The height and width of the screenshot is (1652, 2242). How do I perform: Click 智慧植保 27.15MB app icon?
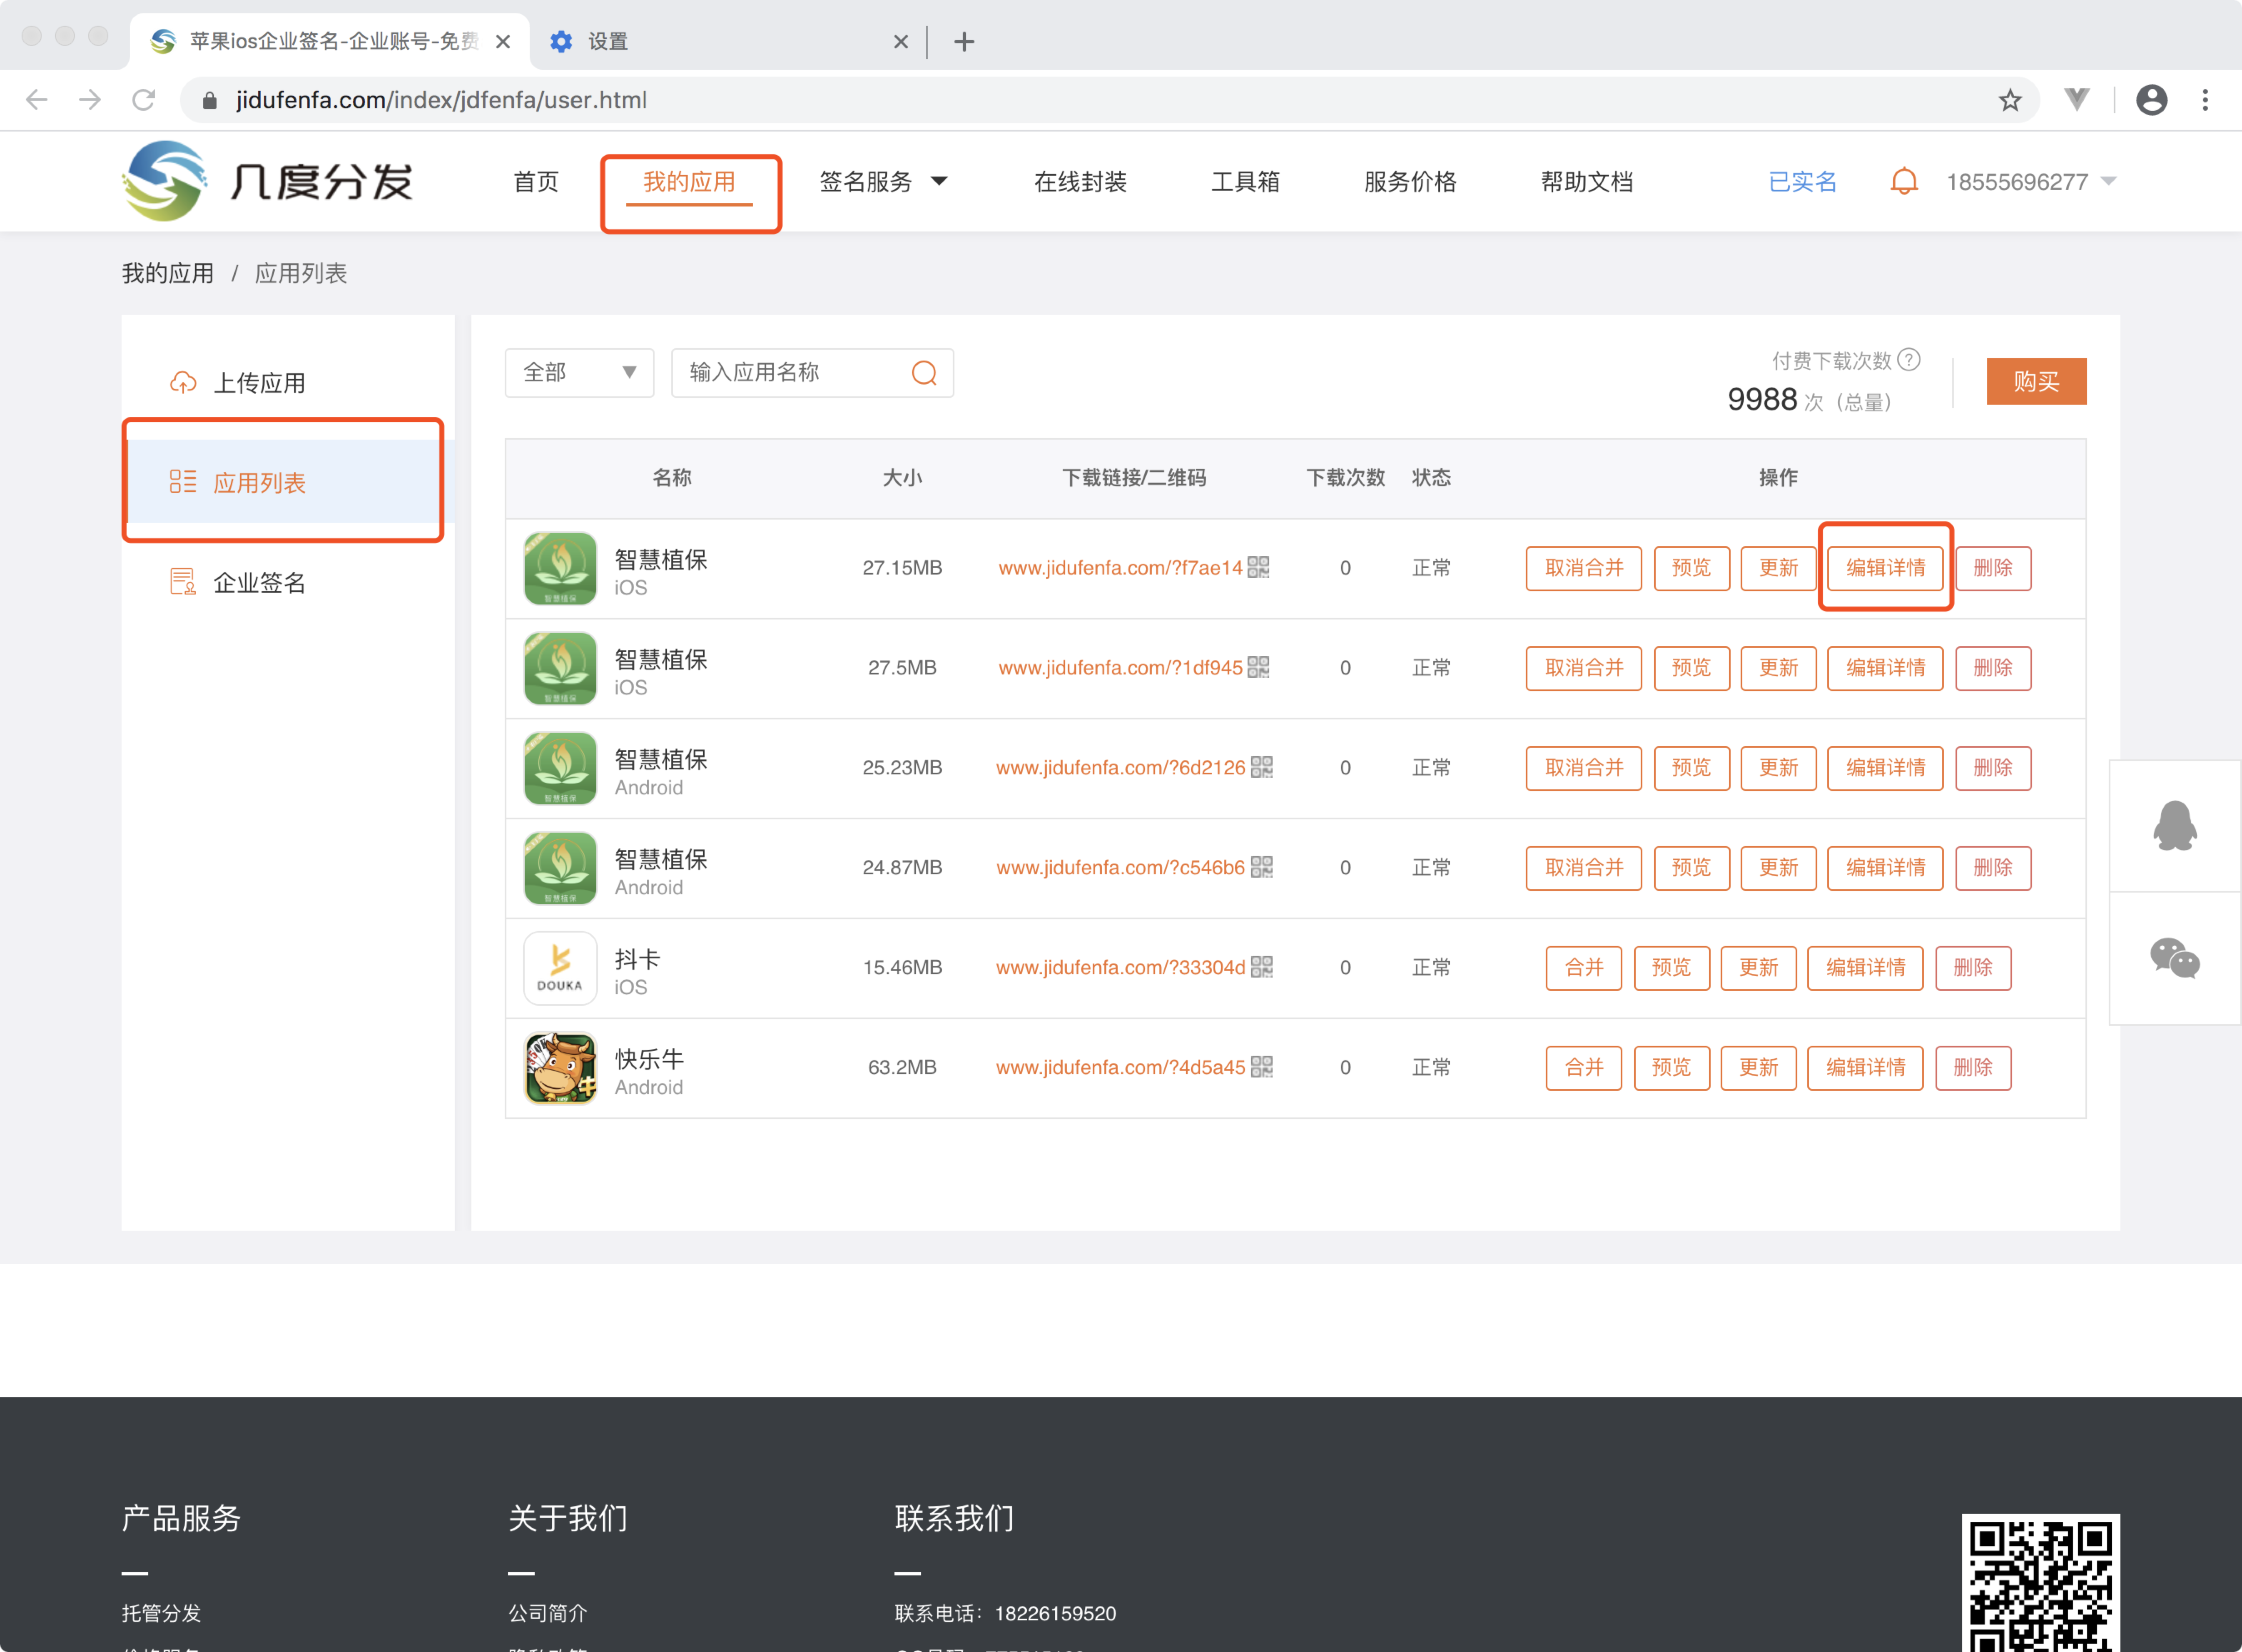(x=560, y=568)
